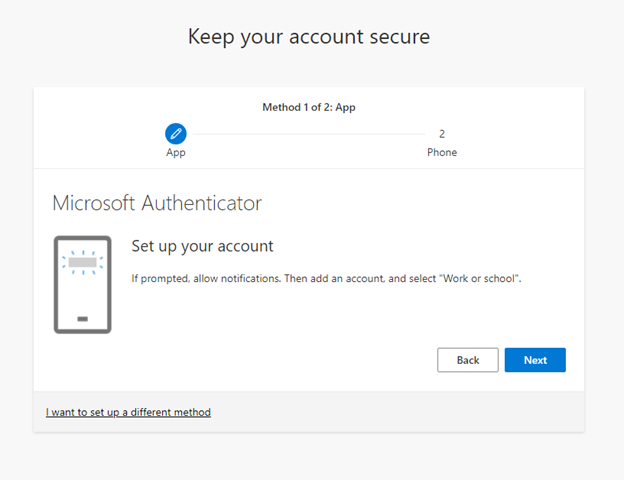Click the 'Phone' step label
This screenshot has width=624, height=480.
coord(442,152)
